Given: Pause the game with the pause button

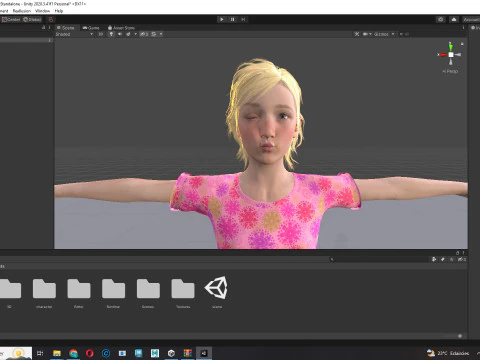Looking at the screenshot, I should (232, 19).
